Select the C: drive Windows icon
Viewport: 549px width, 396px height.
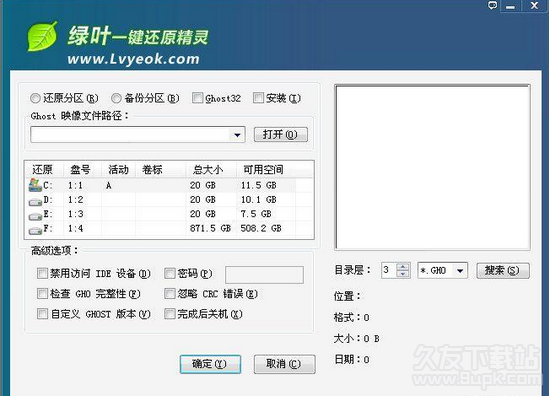tap(35, 185)
